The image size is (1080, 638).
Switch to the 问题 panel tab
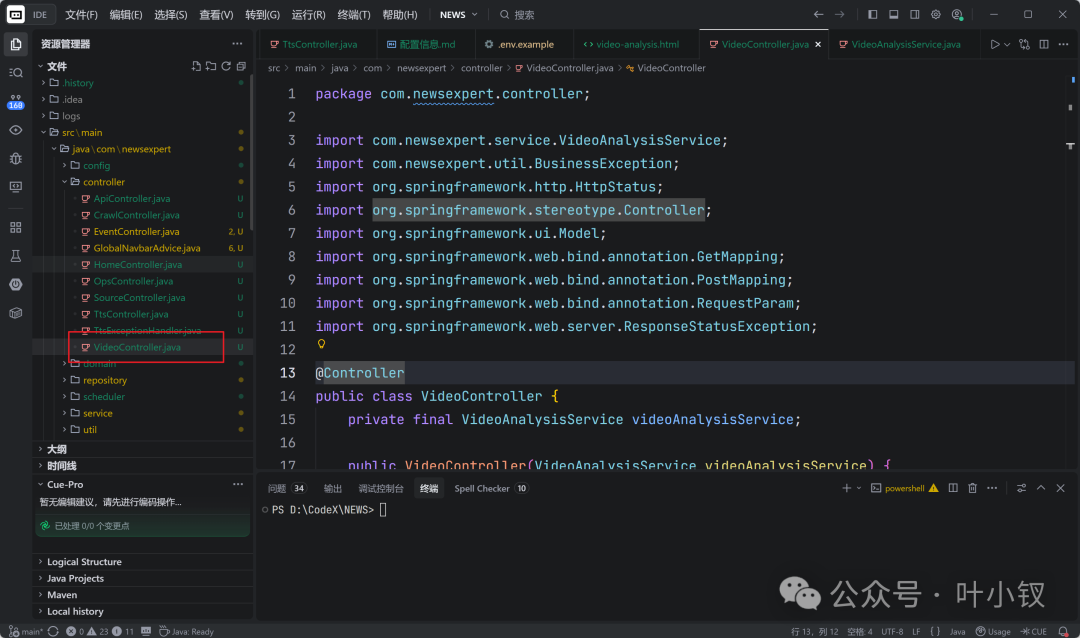click(286, 488)
